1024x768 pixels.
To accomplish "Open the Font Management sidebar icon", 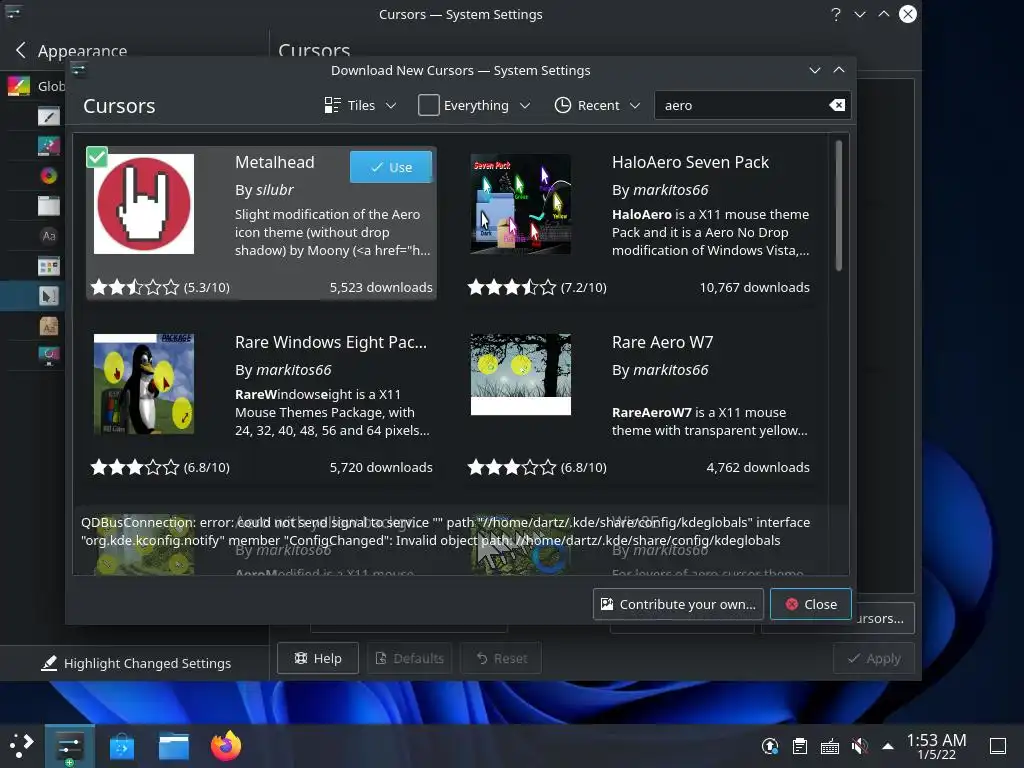I will coord(48,326).
